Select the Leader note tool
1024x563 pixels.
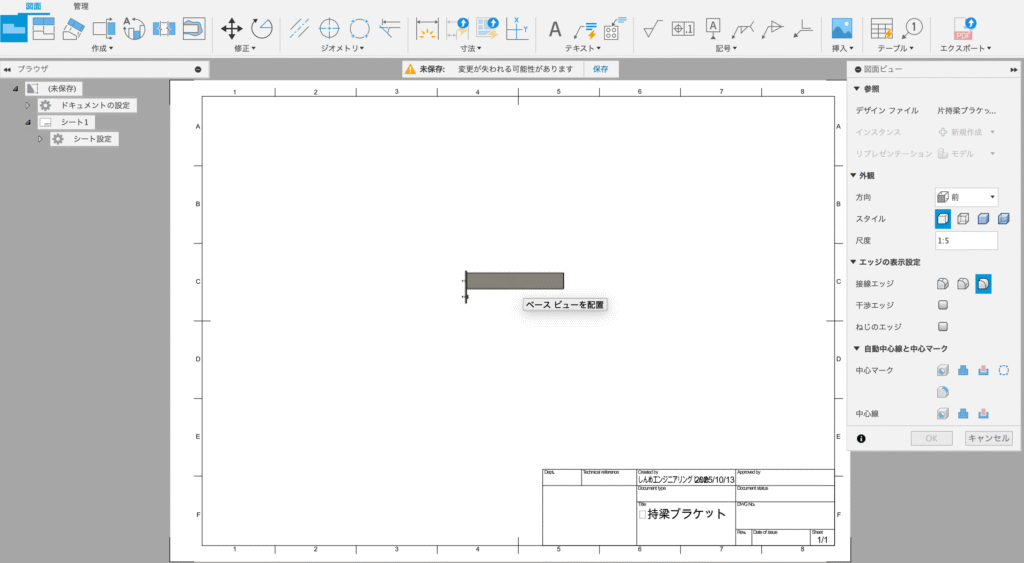(x=585, y=30)
